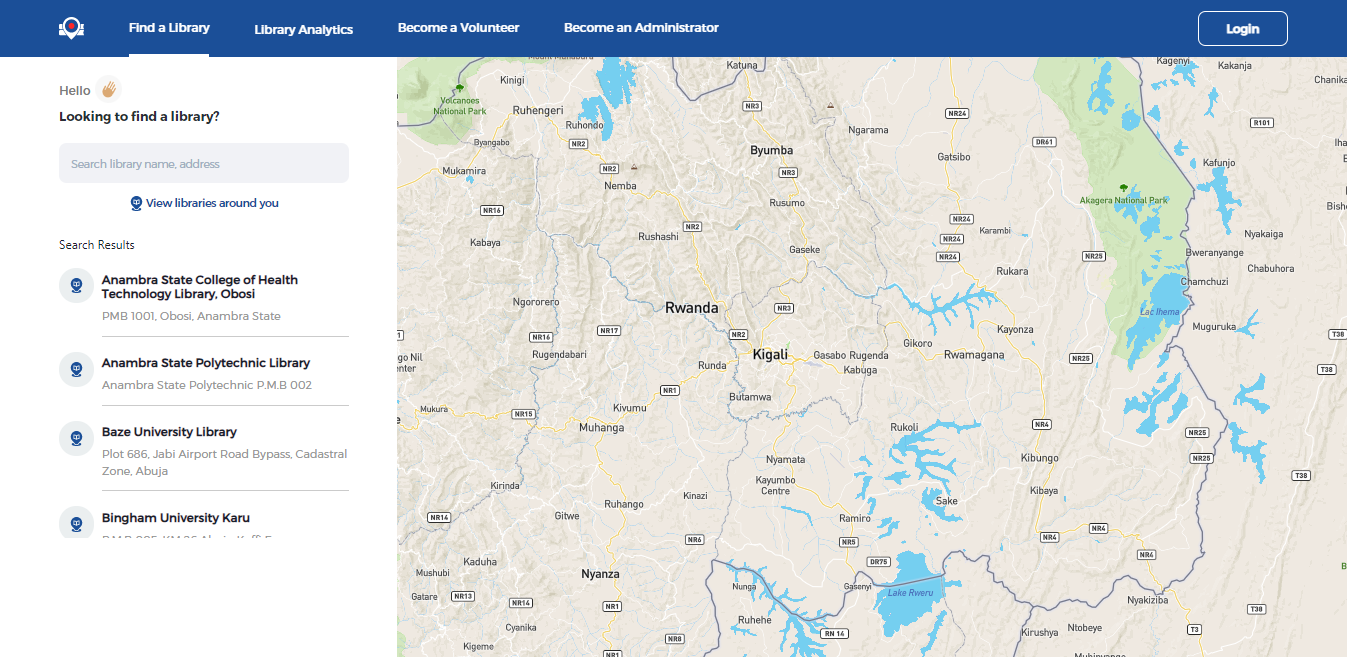This screenshot has width=1347, height=657.
Task: Click the DR75 road shield on map
Action: pyautogui.click(x=879, y=562)
